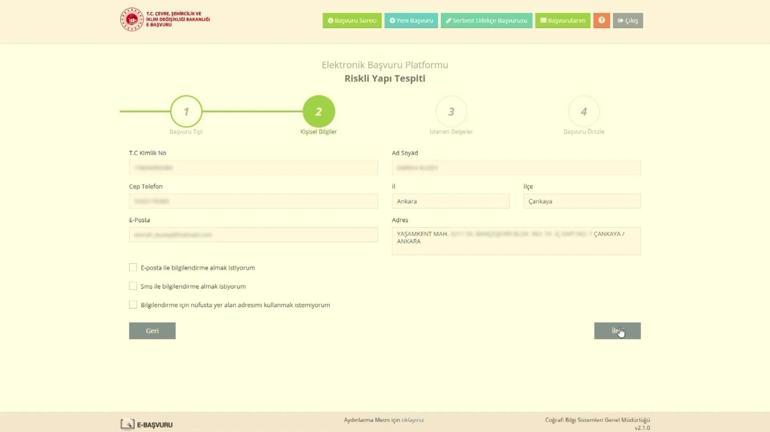Click the Çıkış logout button

coord(628,21)
